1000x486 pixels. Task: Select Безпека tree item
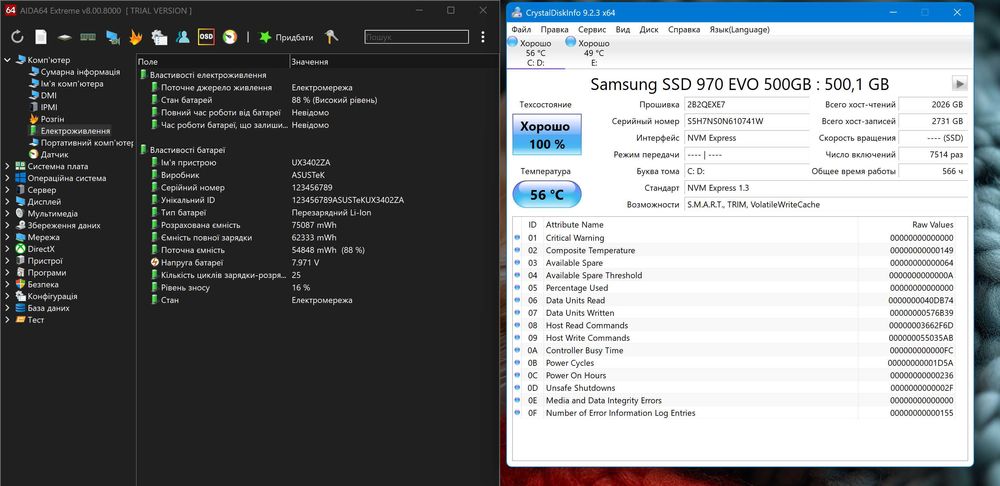pyautogui.click(x=43, y=284)
